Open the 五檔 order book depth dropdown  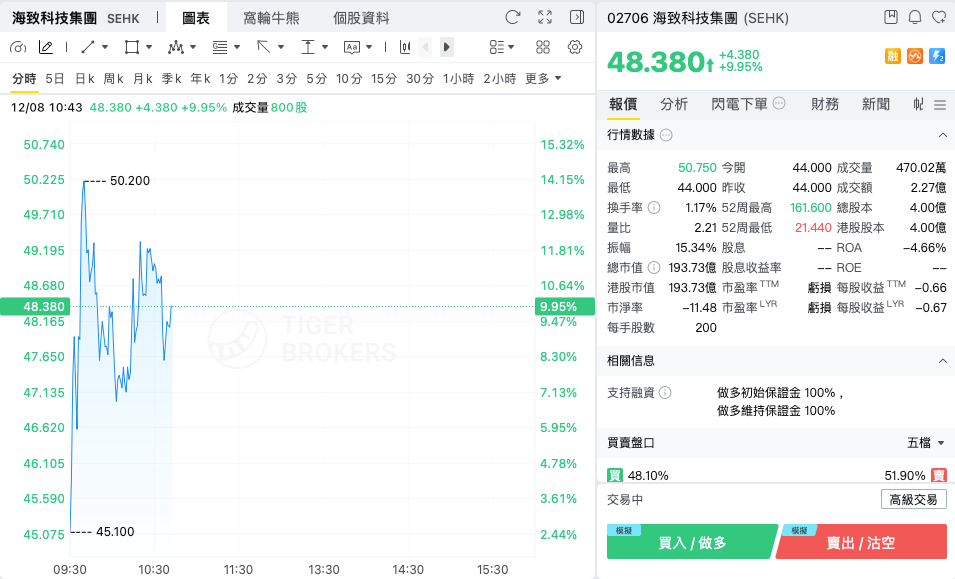pos(926,443)
